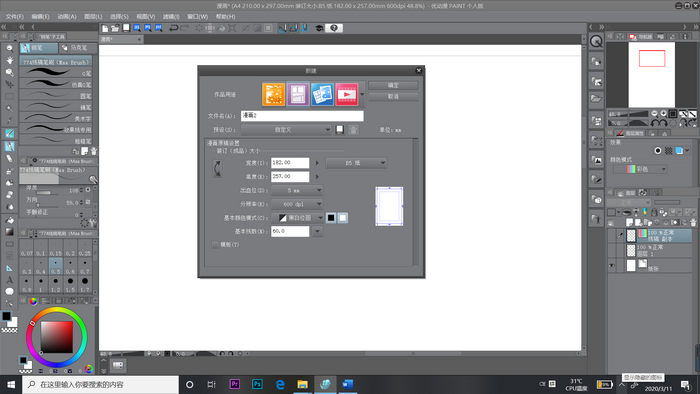Open the 预设 preset dropdown 自定义
The width and height of the screenshot is (700, 394).
[286, 130]
